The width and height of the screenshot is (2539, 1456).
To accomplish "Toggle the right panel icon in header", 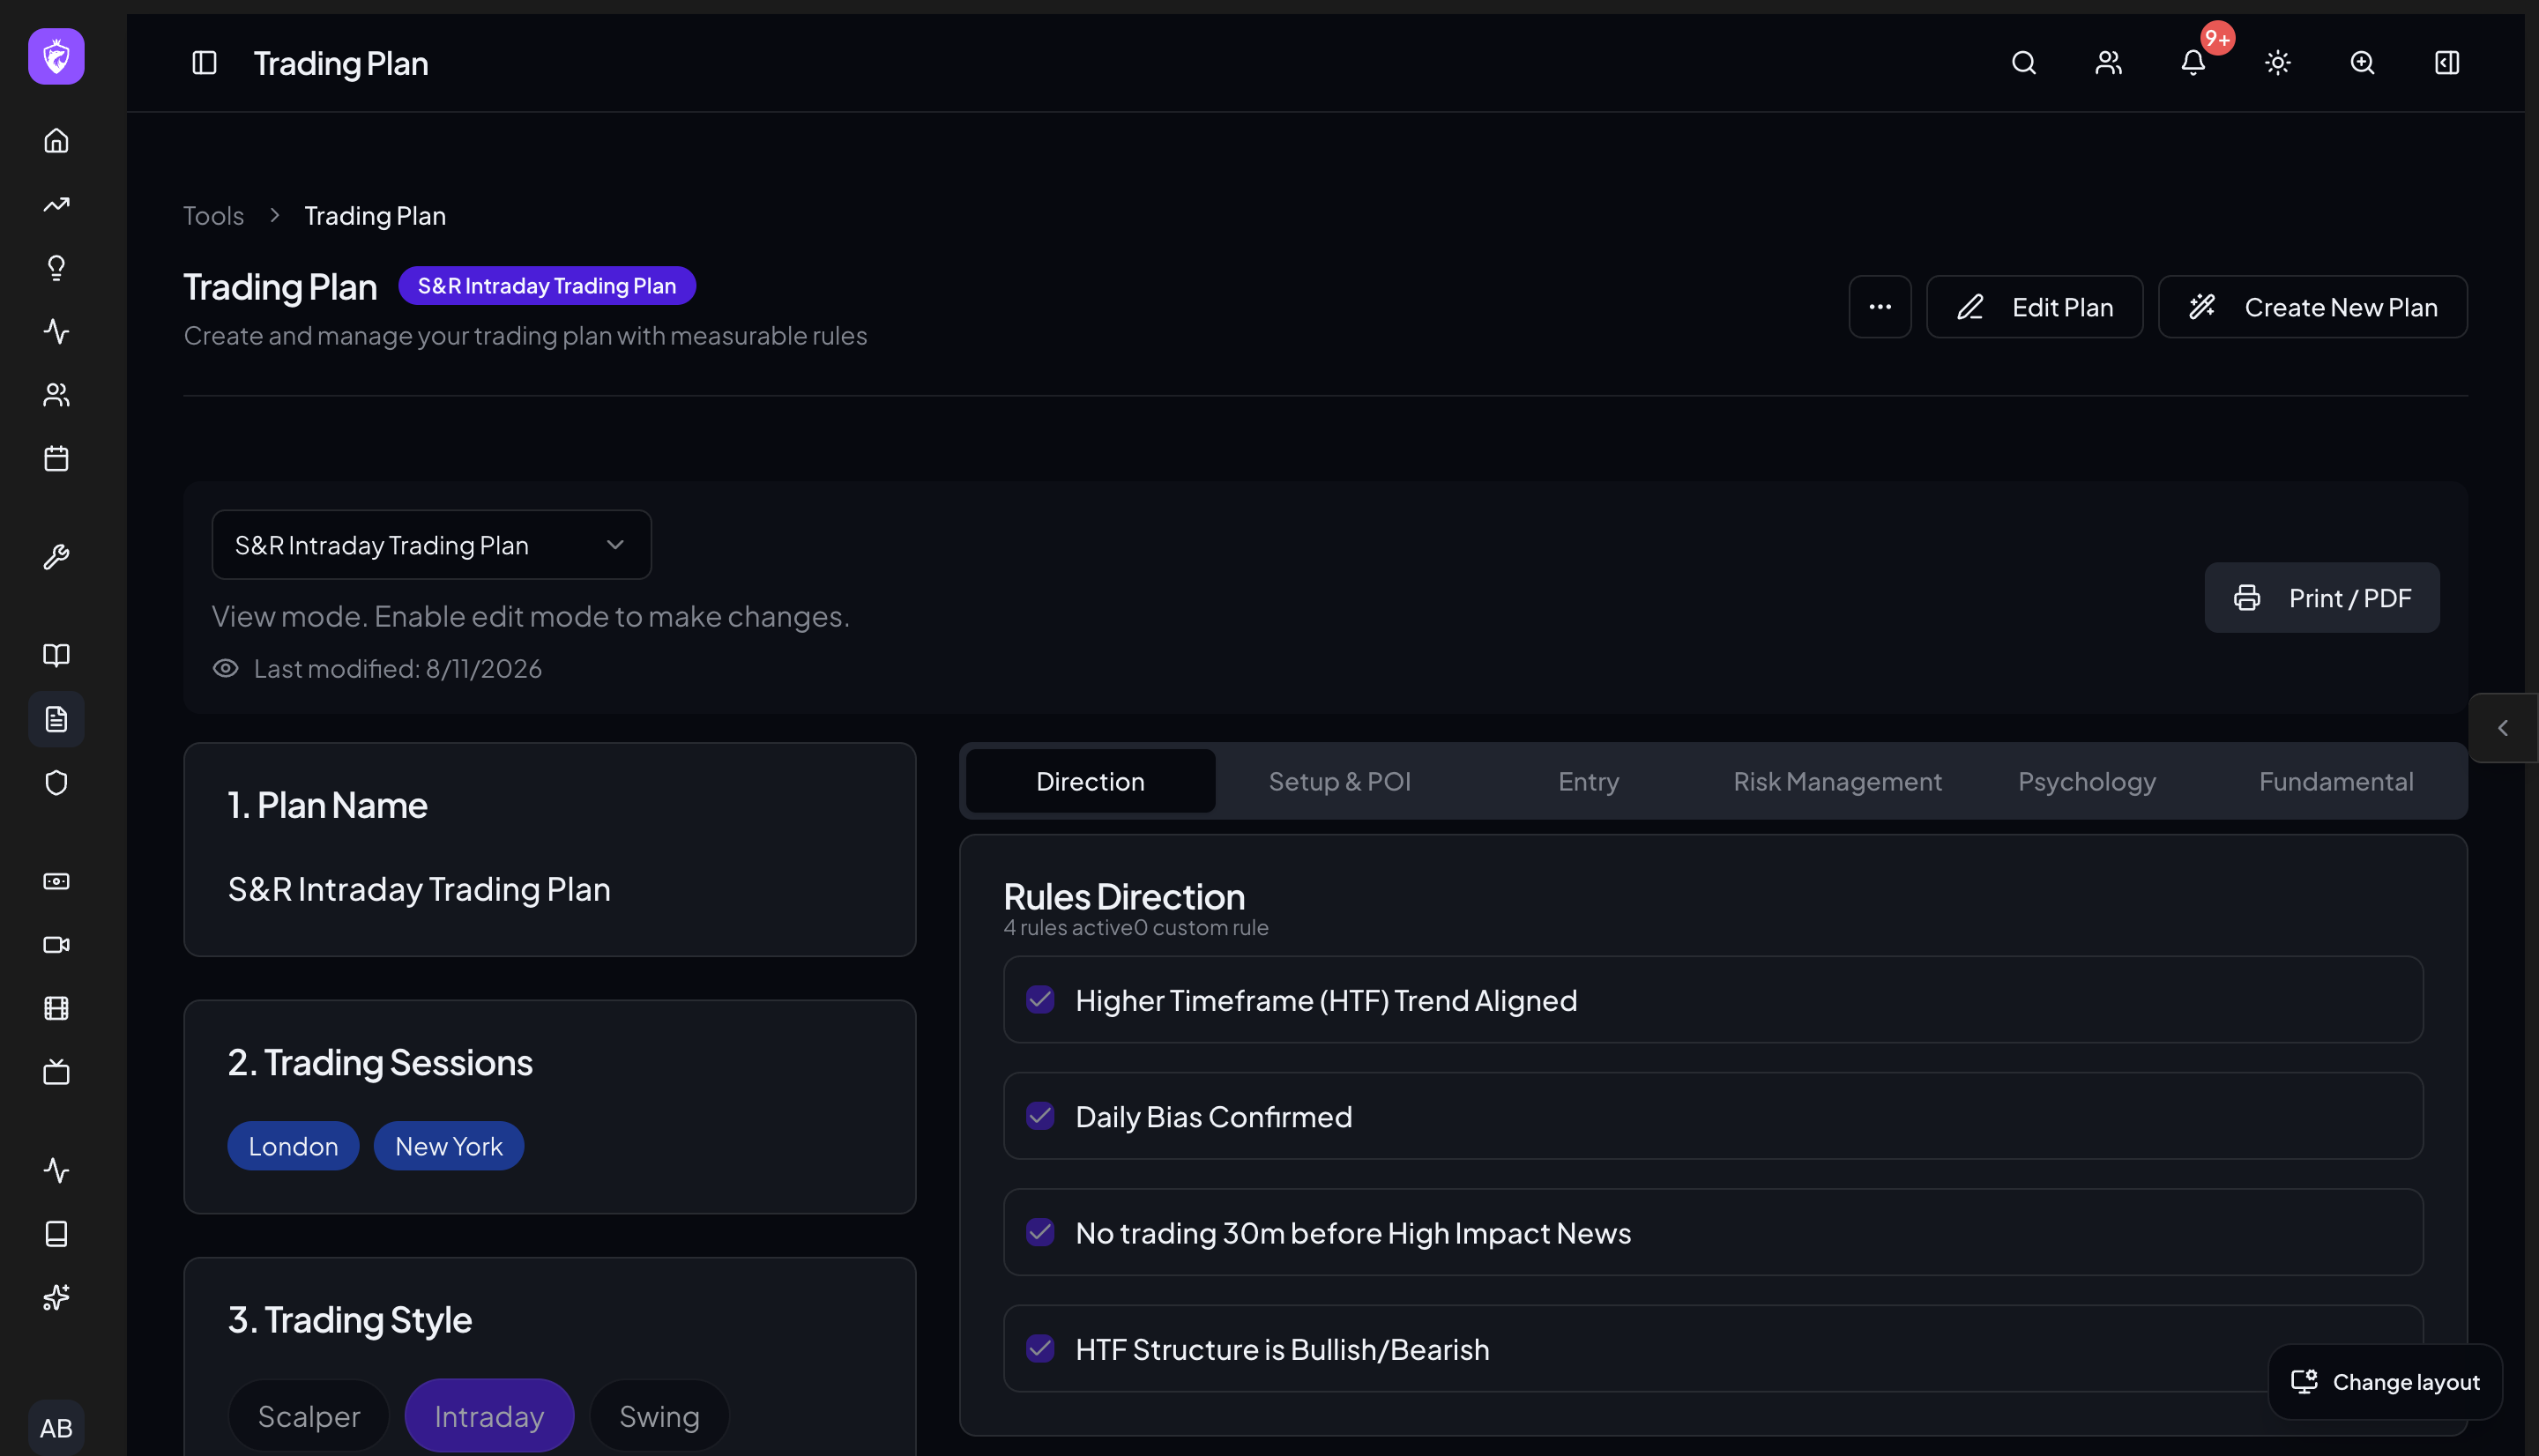I will tap(2447, 63).
